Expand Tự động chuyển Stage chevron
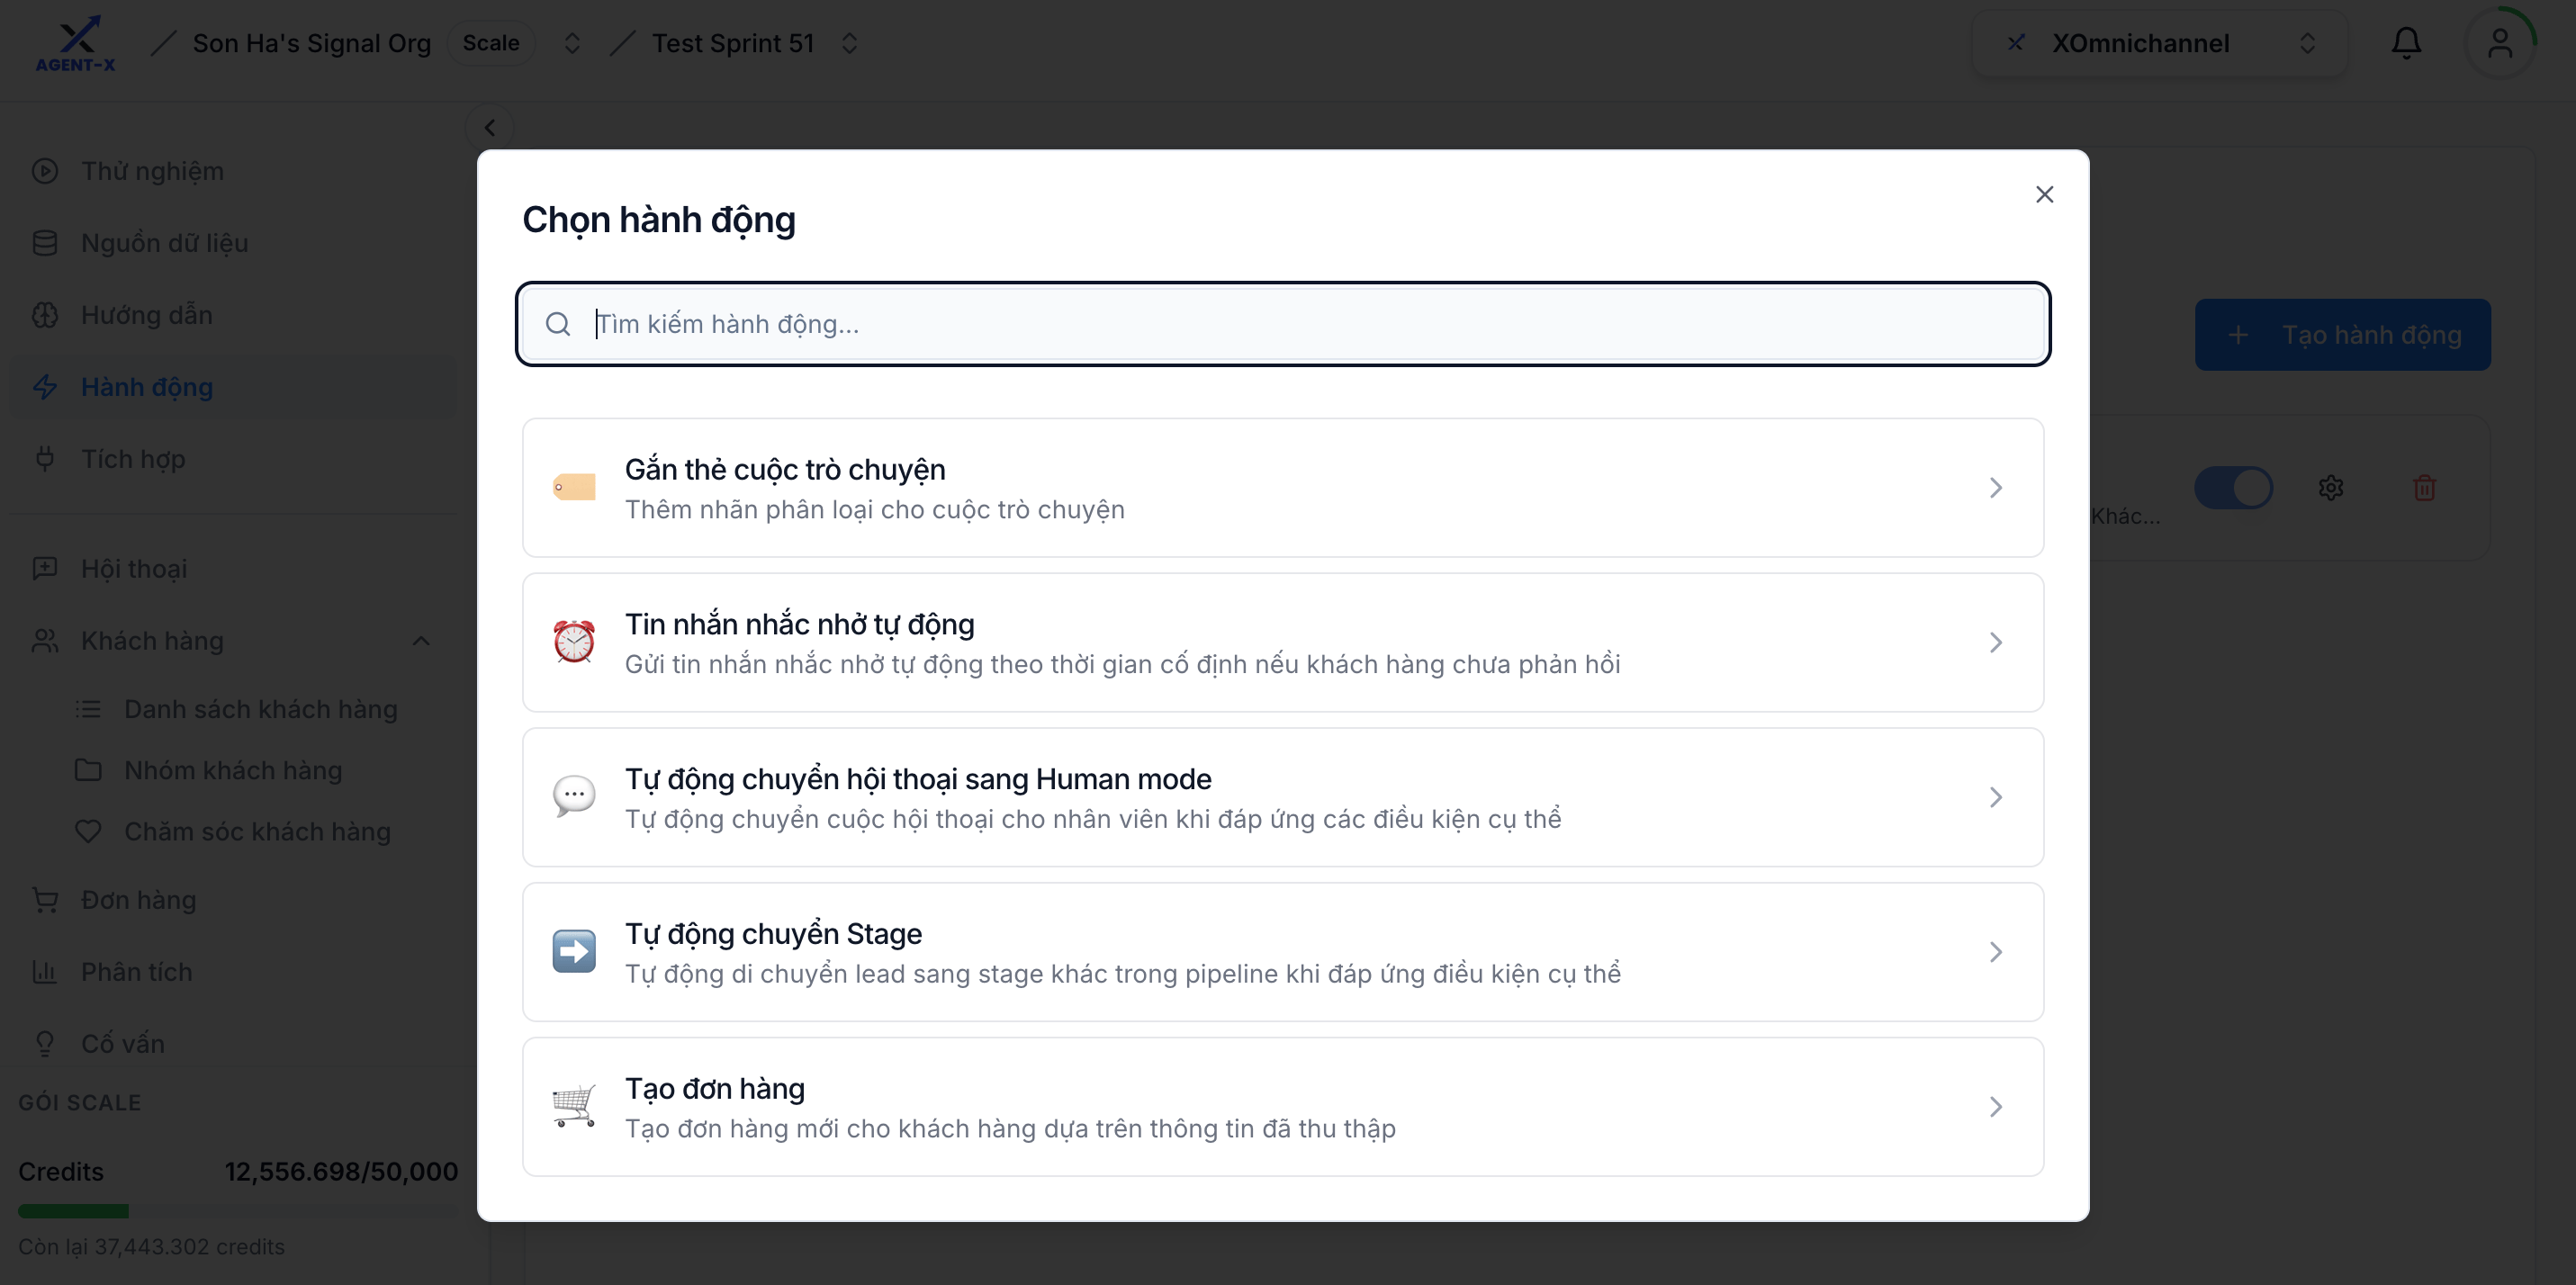The height and width of the screenshot is (1285, 2576). pos(1995,951)
